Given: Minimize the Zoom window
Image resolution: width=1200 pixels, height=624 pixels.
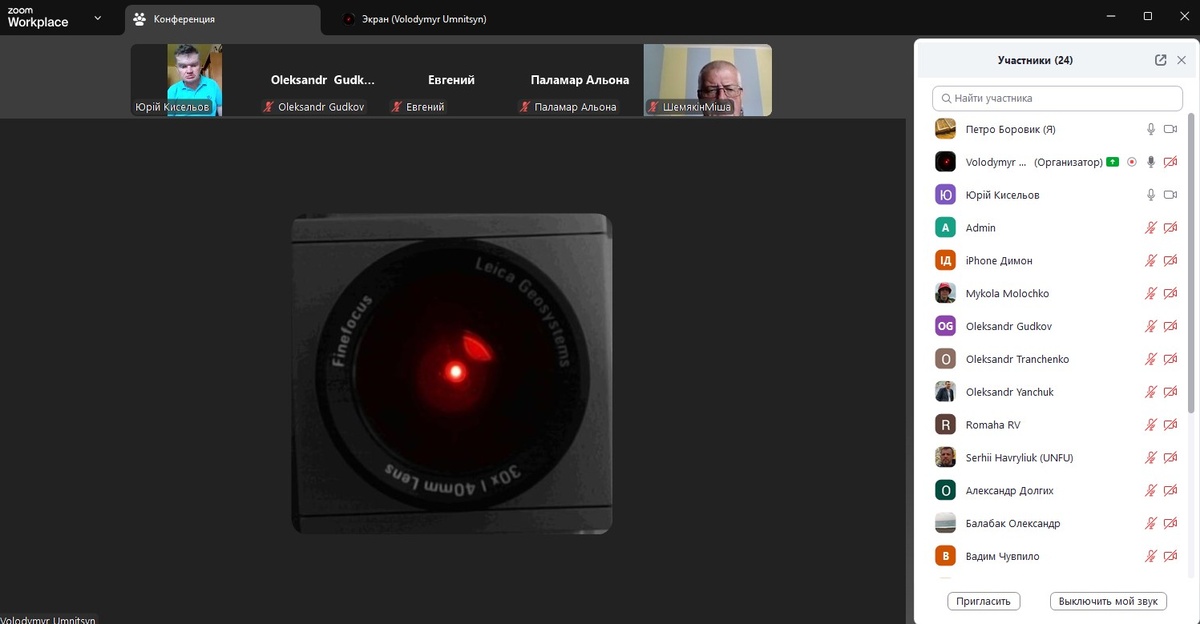Looking at the screenshot, I should pyautogui.click(x=1113, y=17).
